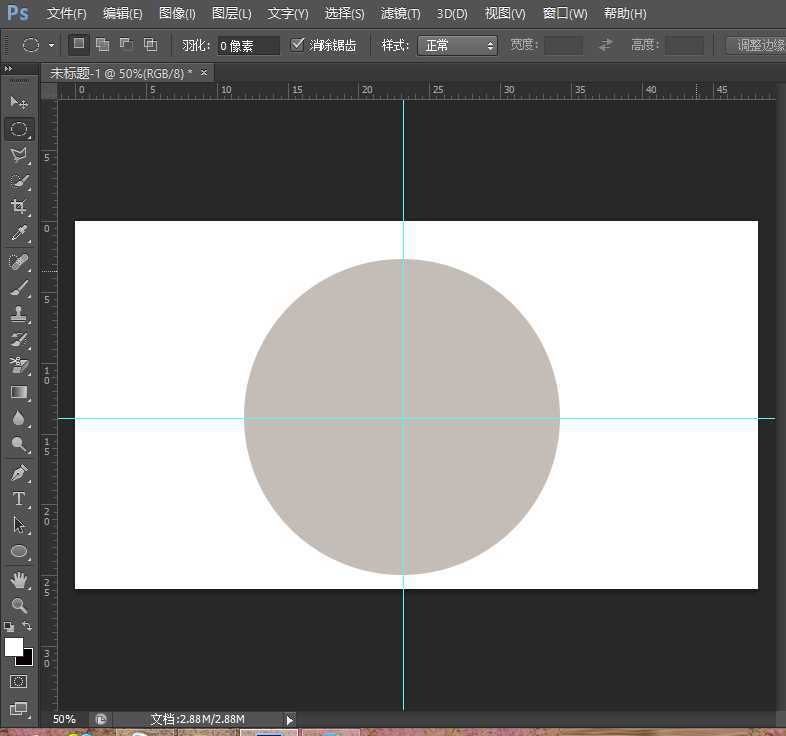The height and width of the screenshot is (736, 786).
Task: Toggle Quick Mask mode
Action: coord(19,682)
